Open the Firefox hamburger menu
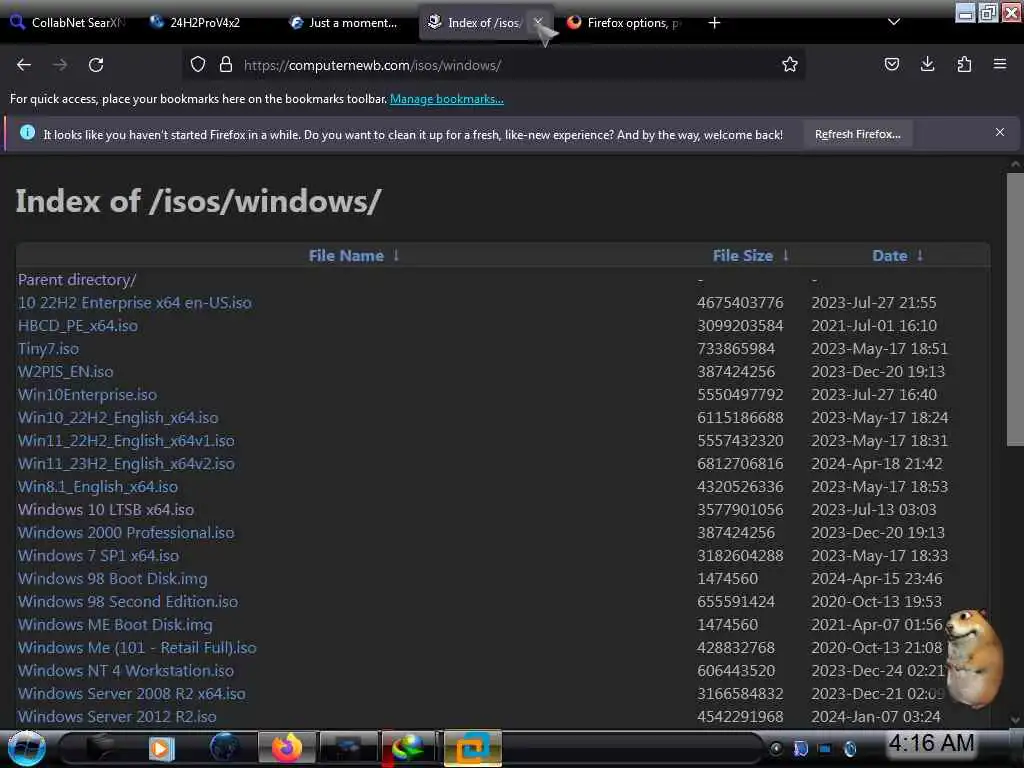The width and height of the screenshot is (1024, 768). [x=999, y=64]
